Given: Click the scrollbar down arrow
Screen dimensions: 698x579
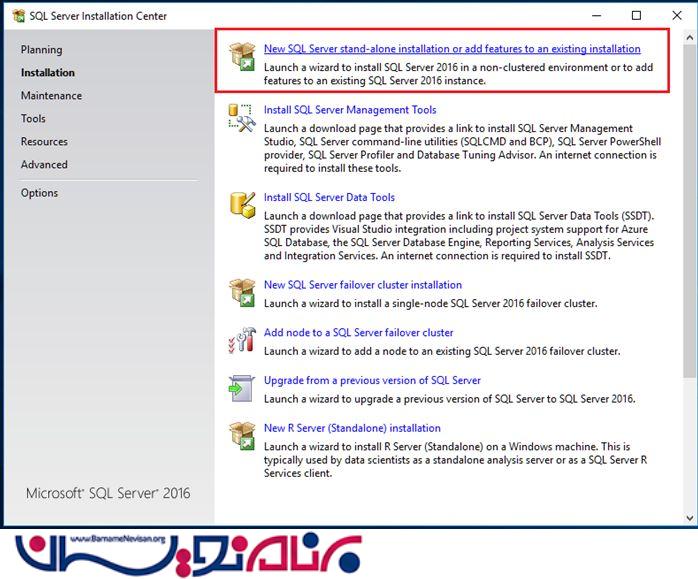Looking at the screenshot, I should 688,517.
